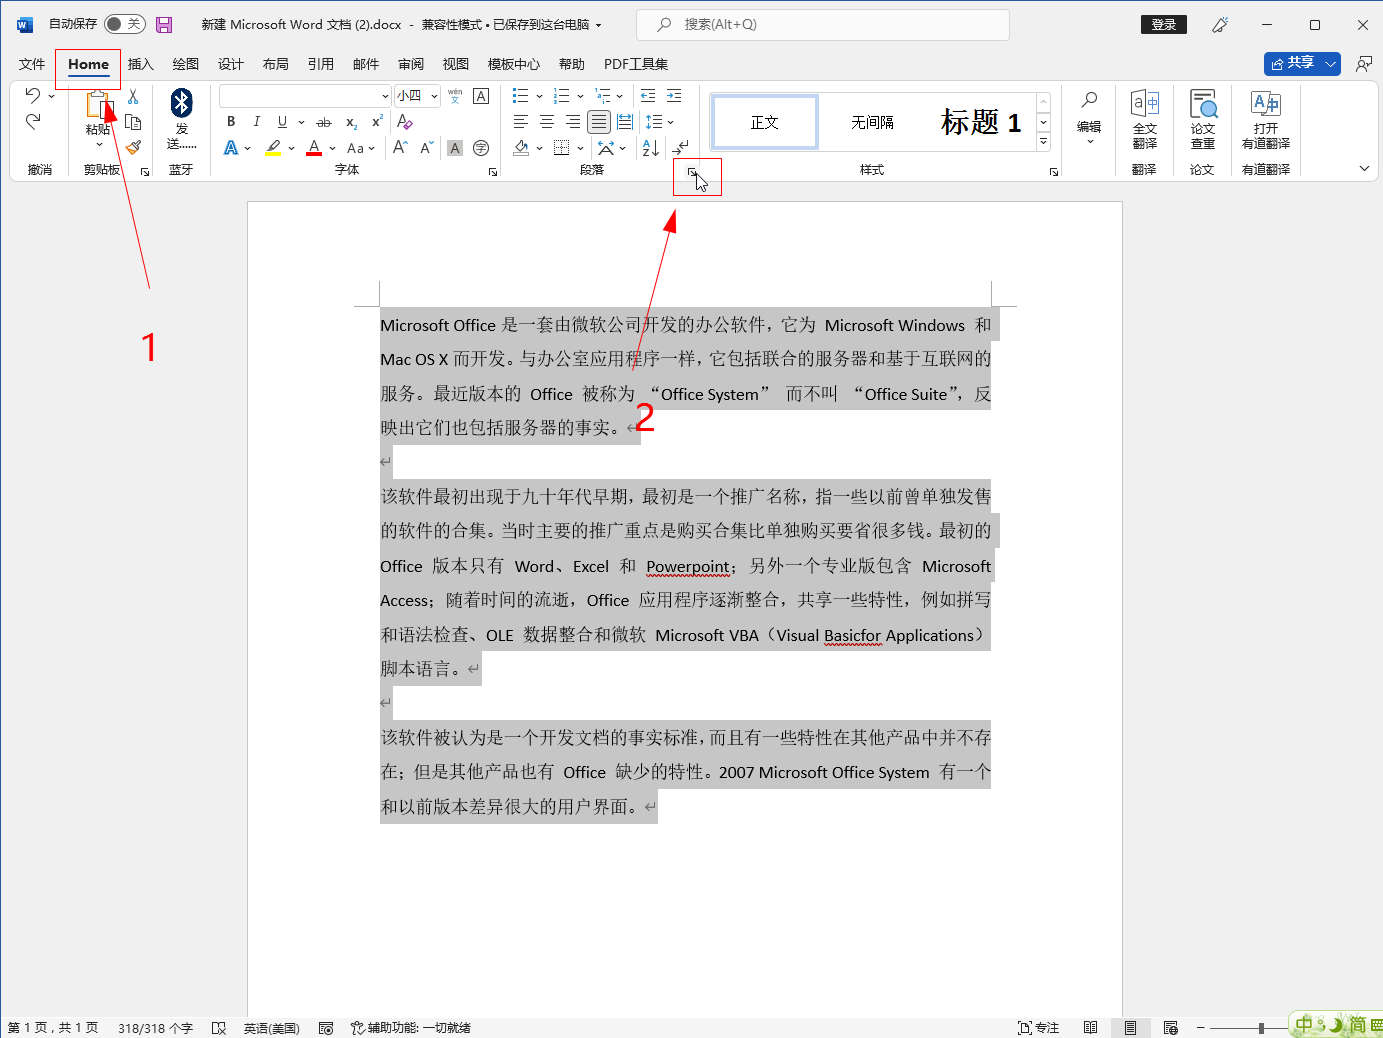Click the 搜索 search box in title bar
Viewport: 1383px width, 1038px height.
coord(822,24)
